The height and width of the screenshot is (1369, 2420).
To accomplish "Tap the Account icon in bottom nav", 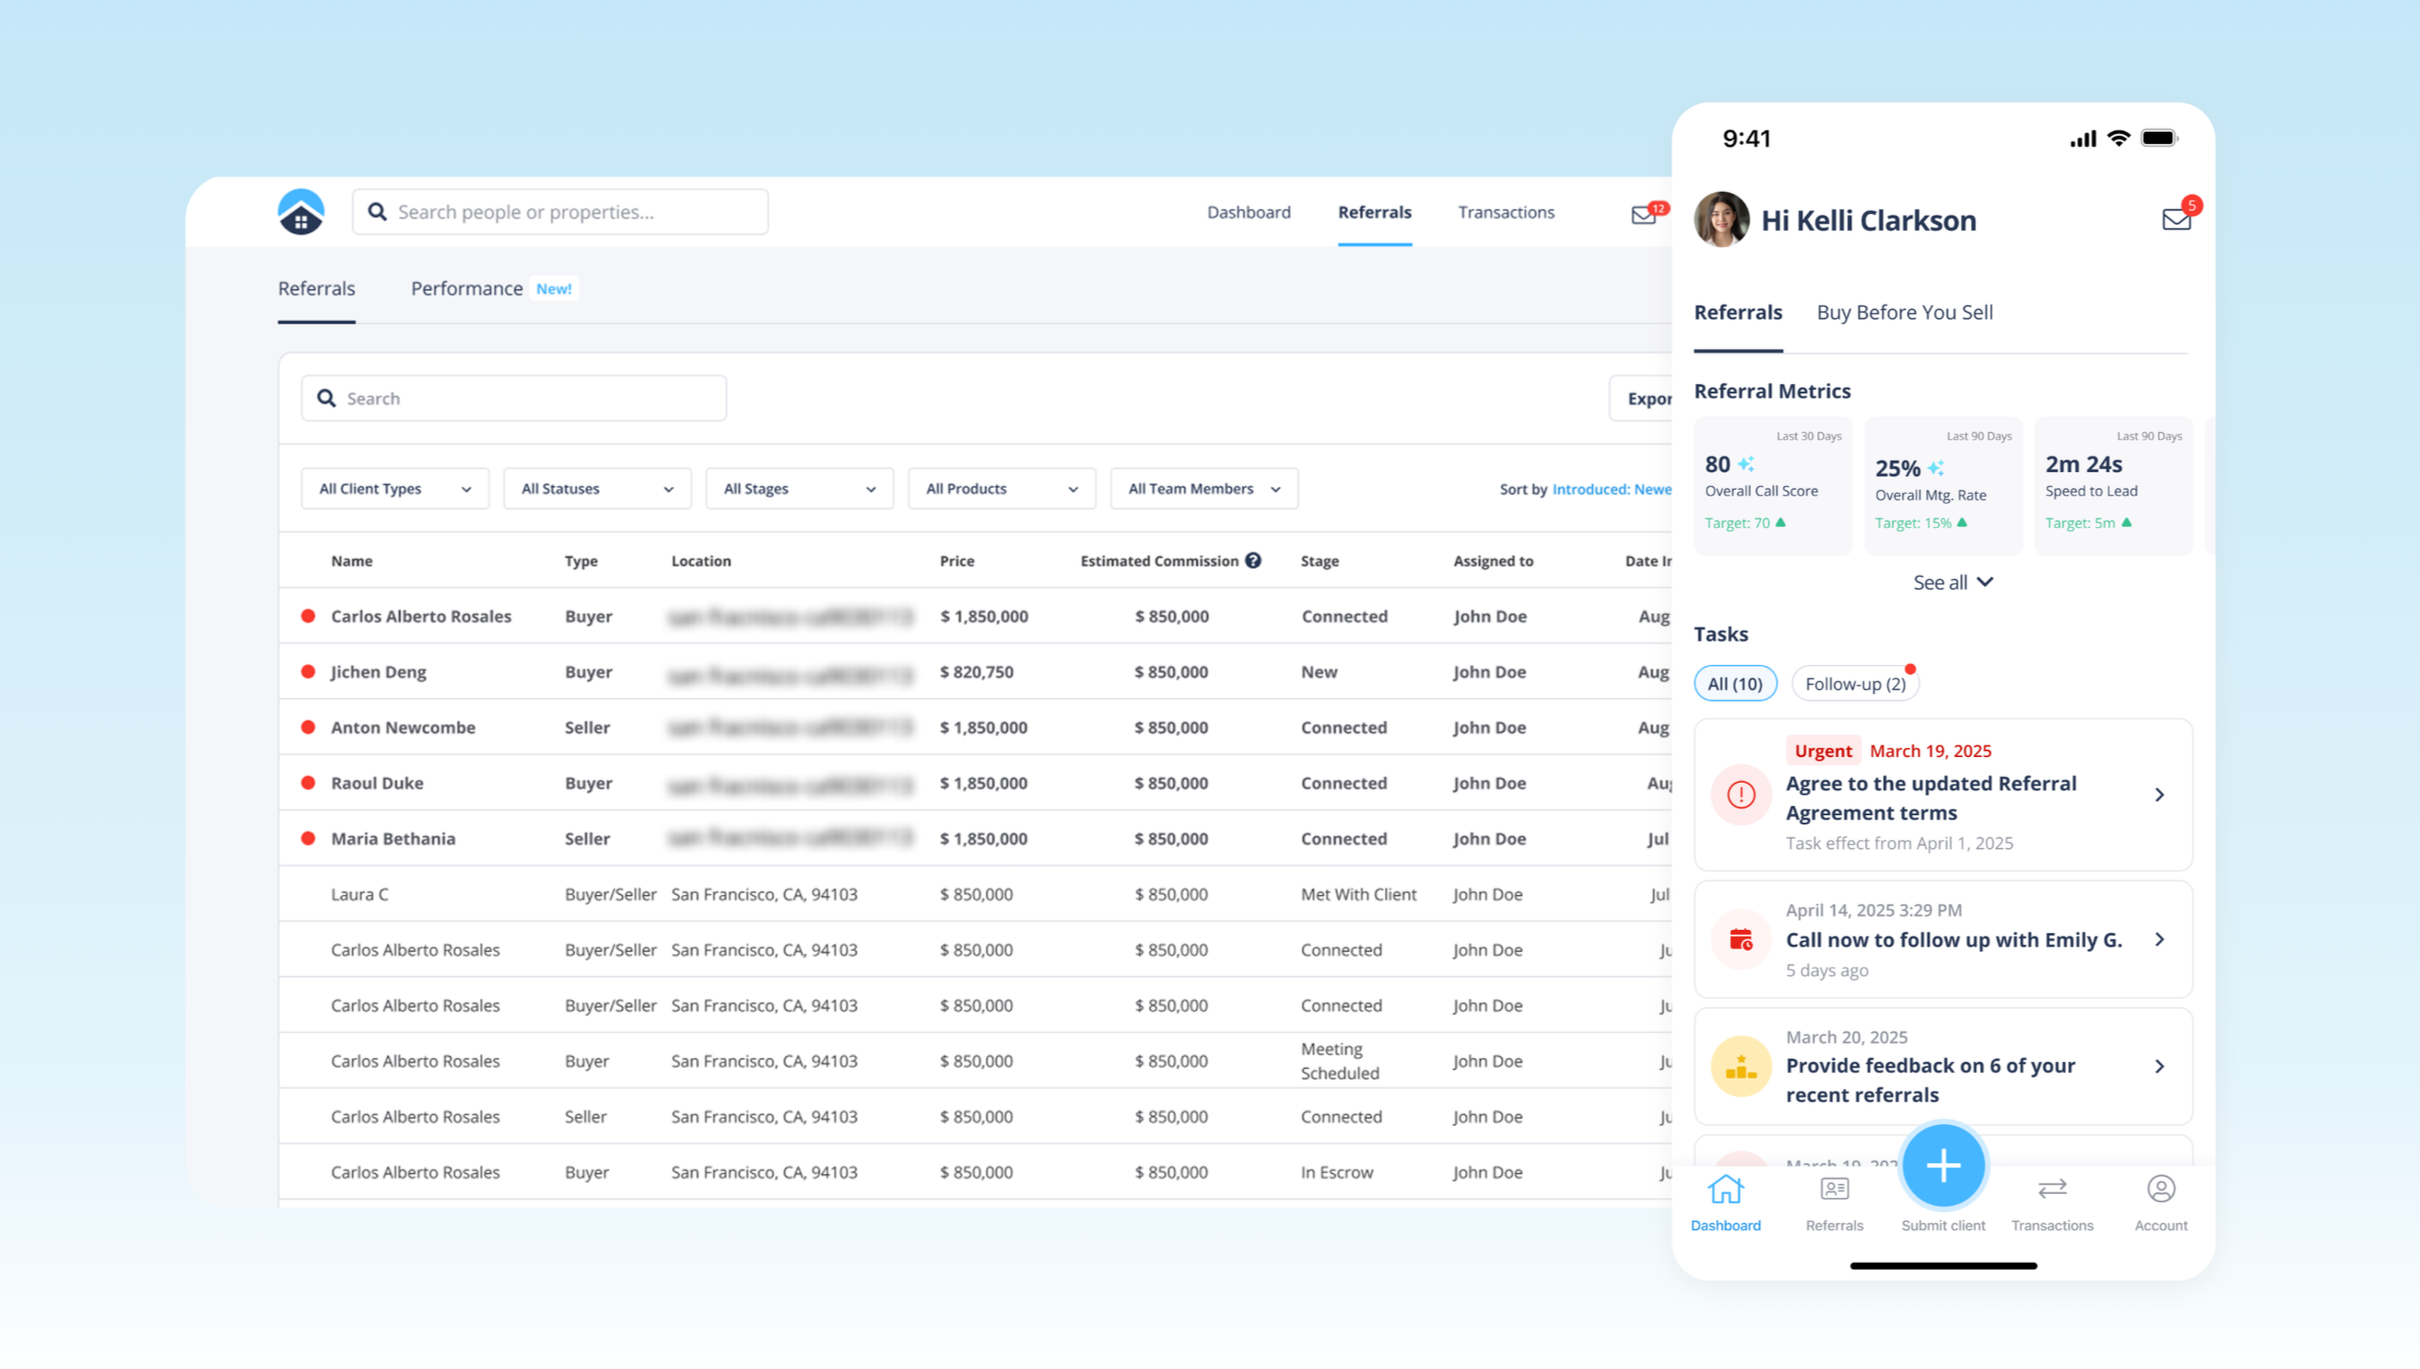I will coord(2160,1189).
